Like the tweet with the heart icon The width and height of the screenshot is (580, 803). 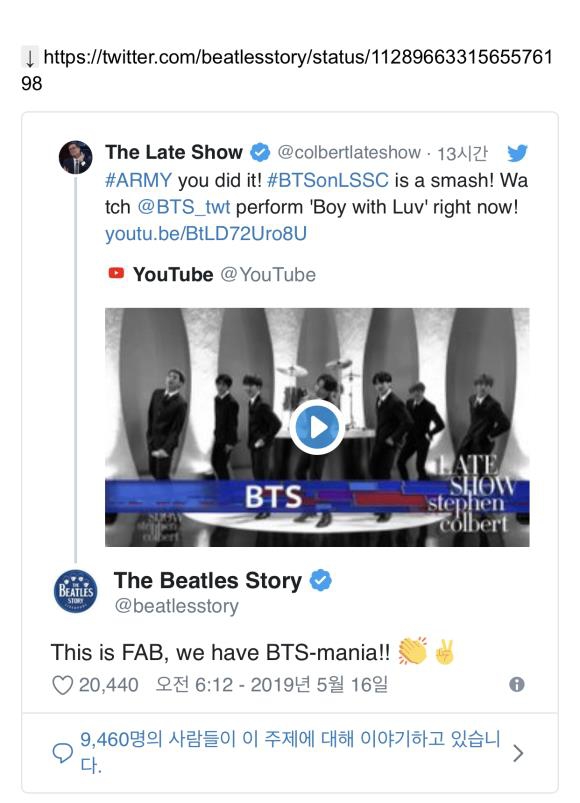tap(62, 685)
